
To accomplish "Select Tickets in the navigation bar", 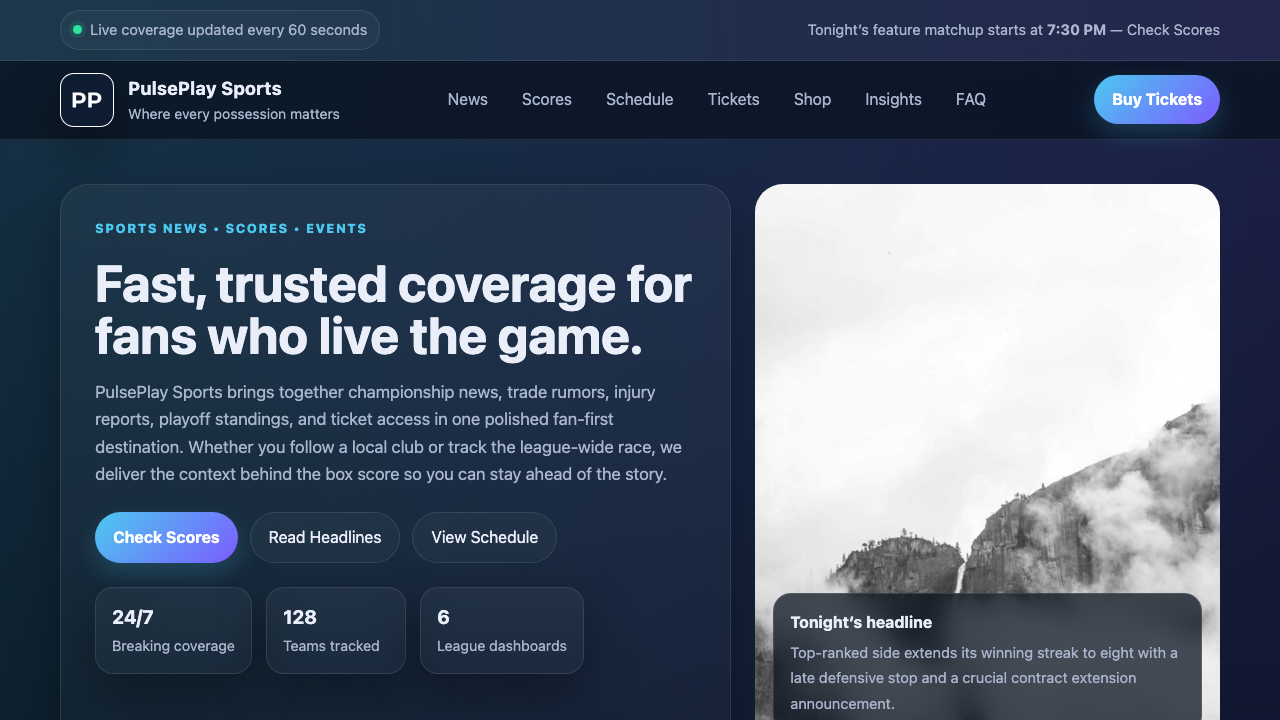I will [x=734, y=100].
